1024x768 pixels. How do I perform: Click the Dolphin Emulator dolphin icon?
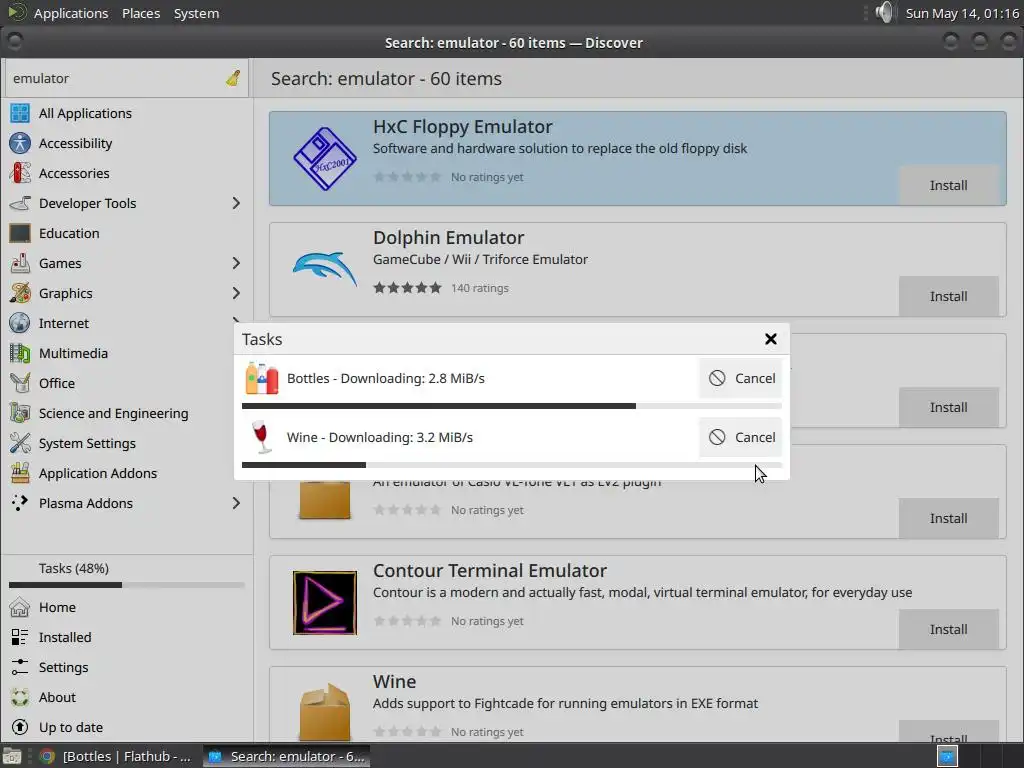pos(325,269)
